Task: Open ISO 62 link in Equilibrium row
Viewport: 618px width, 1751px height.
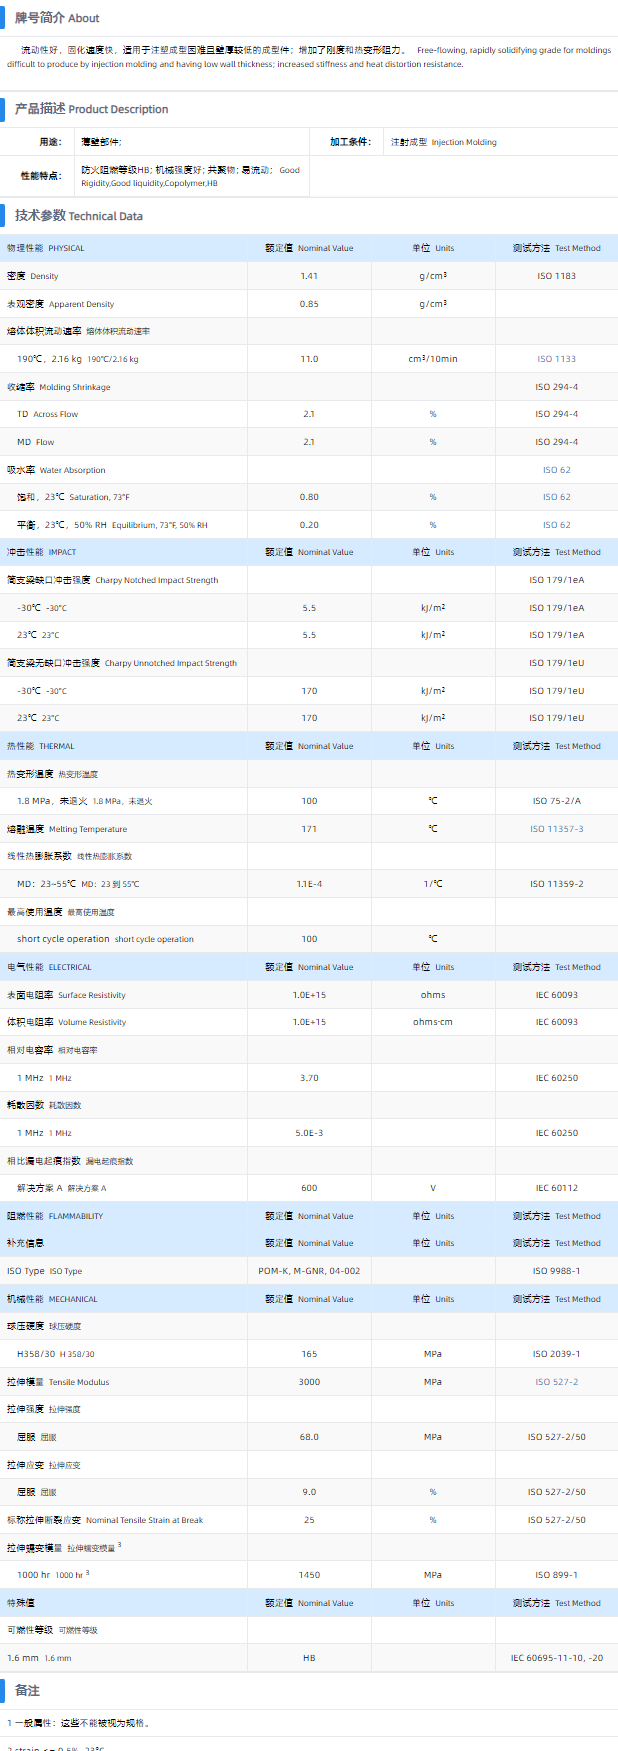Action: click(556, 525)
